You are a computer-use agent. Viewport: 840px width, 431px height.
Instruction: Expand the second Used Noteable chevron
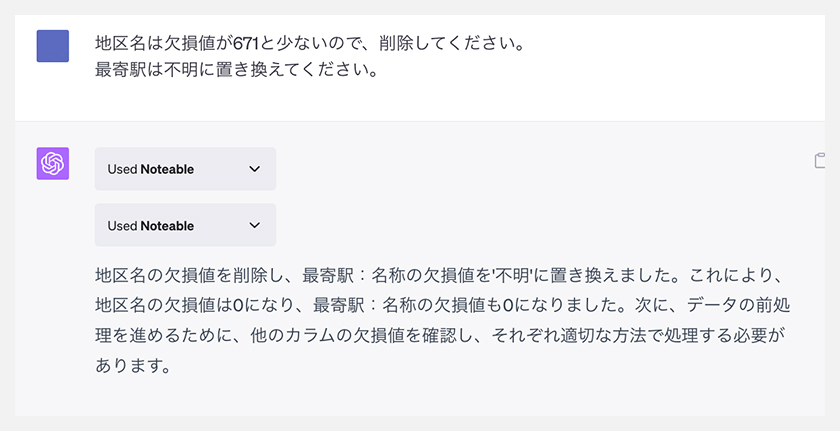point(254,225)
